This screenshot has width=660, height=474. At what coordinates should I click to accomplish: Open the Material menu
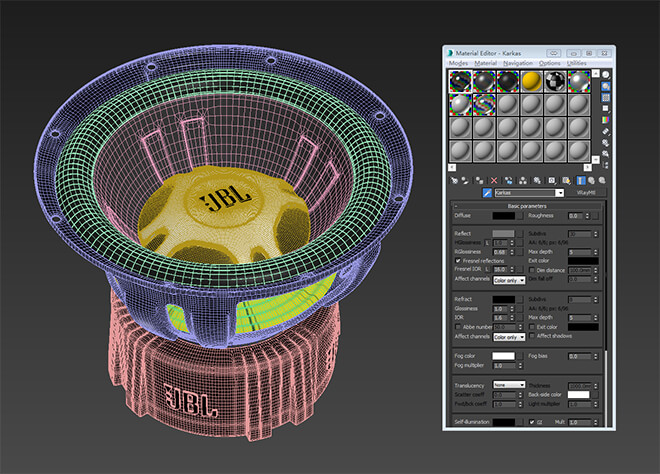pyautogui.click(x=486, y=63)
